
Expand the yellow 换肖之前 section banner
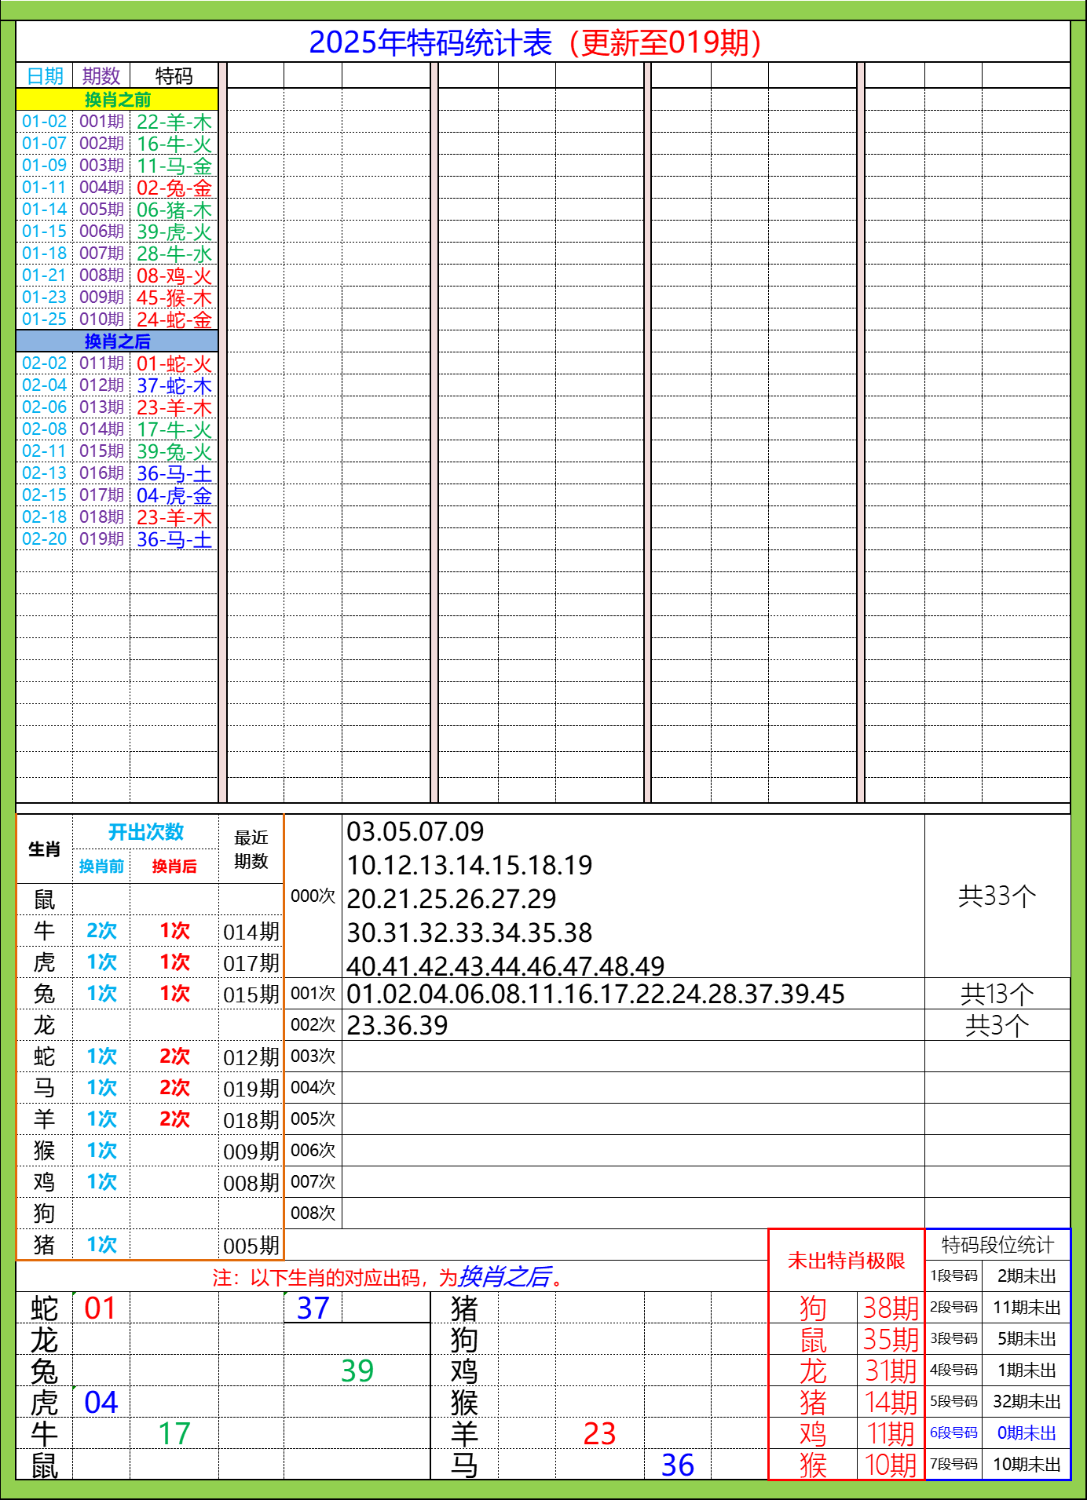point(118,98)
